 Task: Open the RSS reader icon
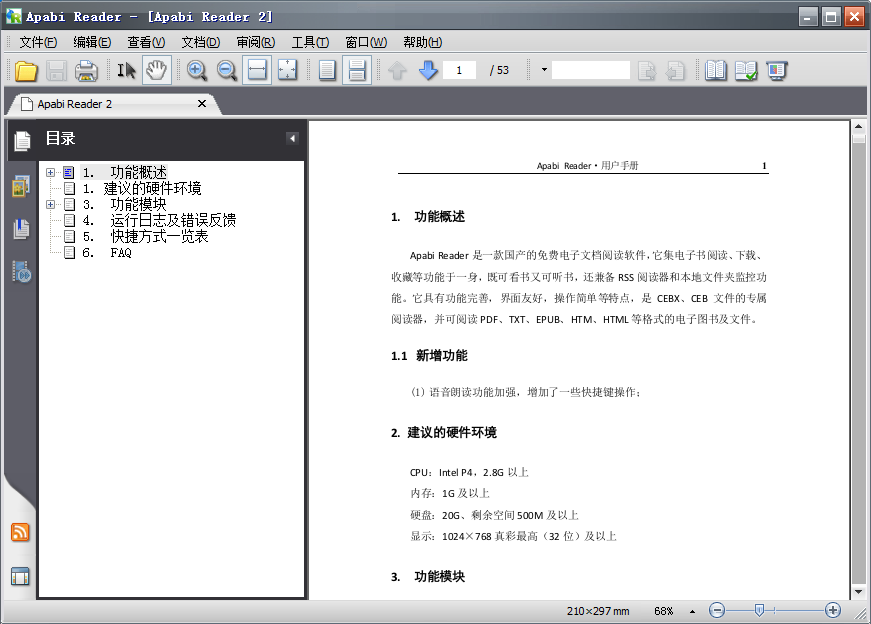click(20, 532)
